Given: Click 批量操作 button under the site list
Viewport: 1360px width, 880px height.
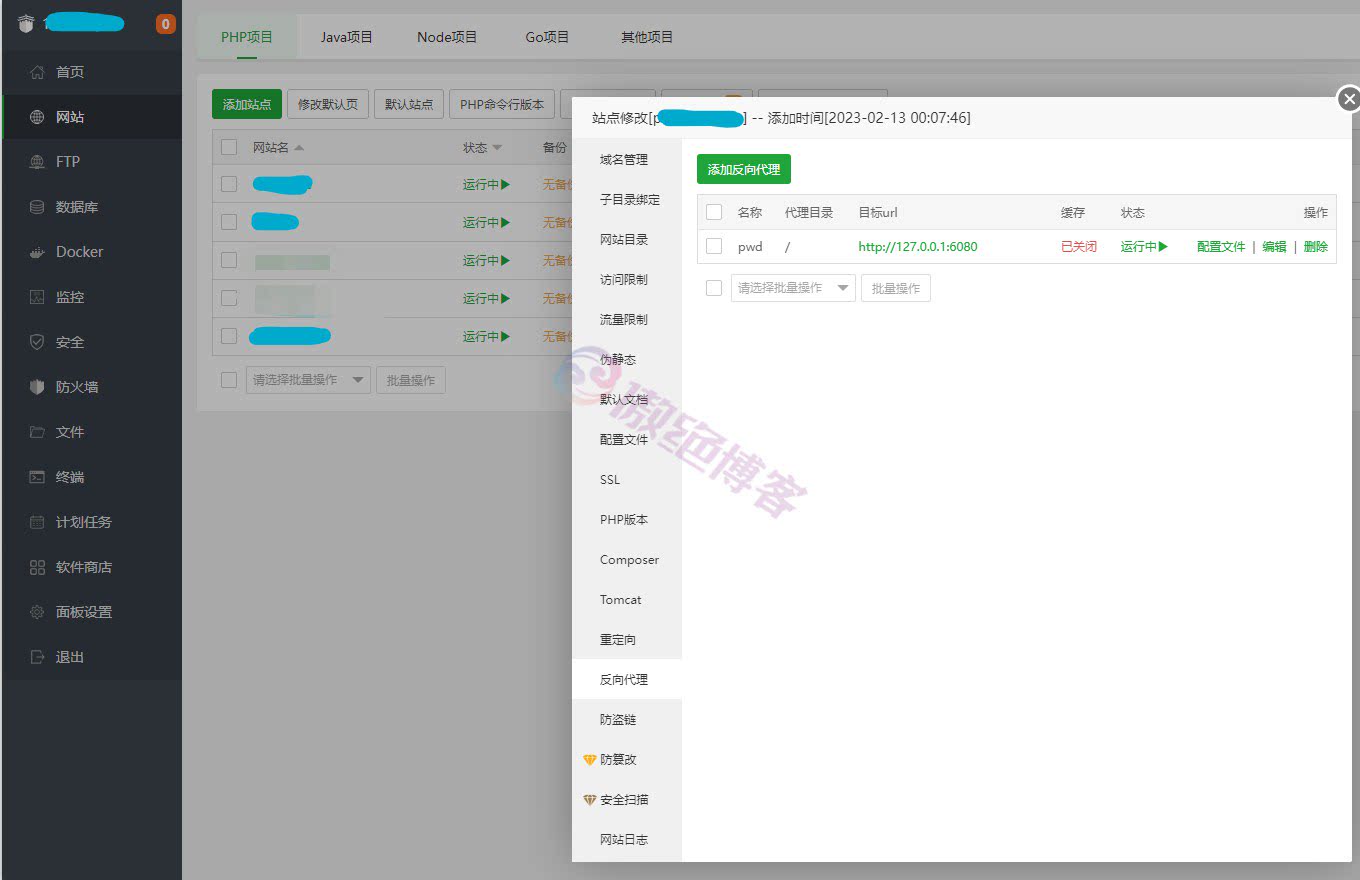Looking at the screenshot, I should pyautogui.click(x=411, y=380).
